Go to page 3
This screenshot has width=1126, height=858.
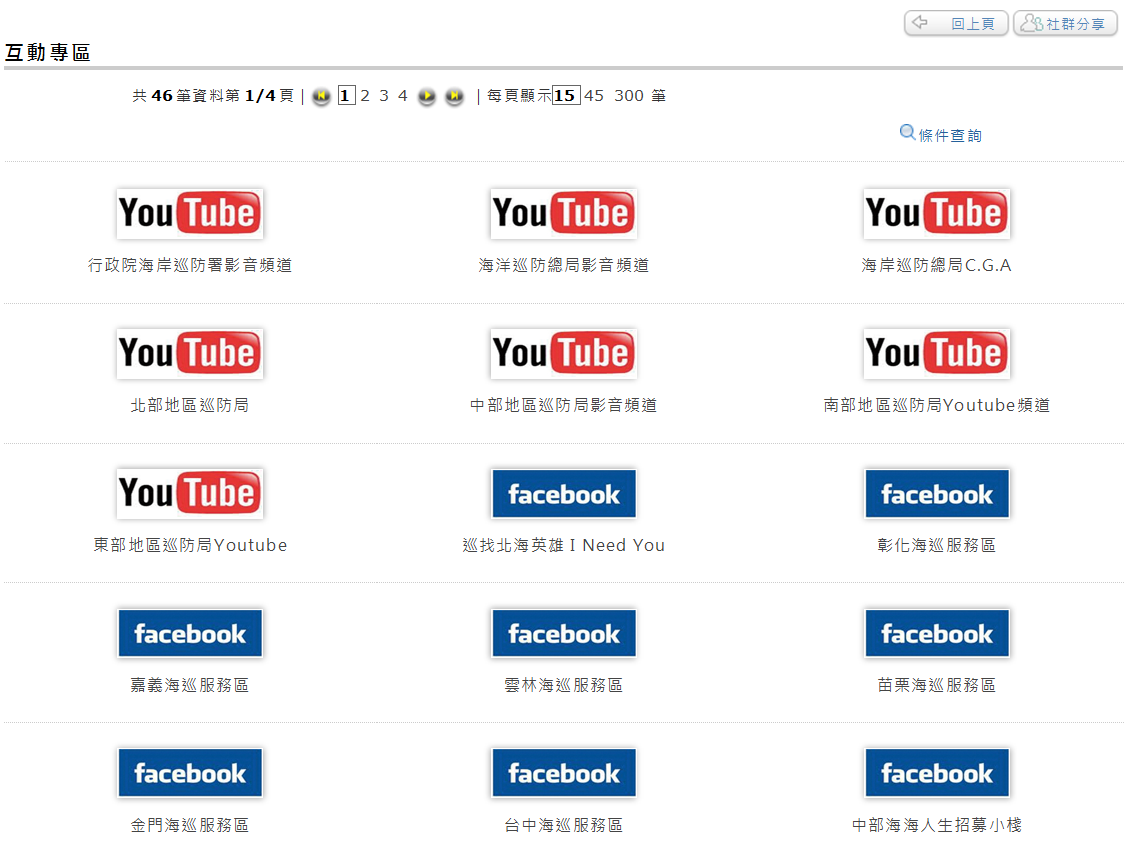coord(384,95)
